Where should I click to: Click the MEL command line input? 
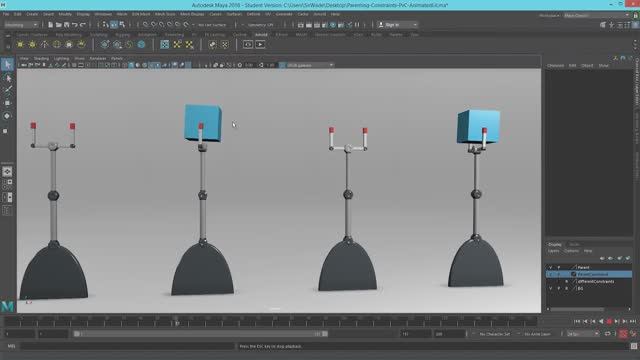[127, 346]
